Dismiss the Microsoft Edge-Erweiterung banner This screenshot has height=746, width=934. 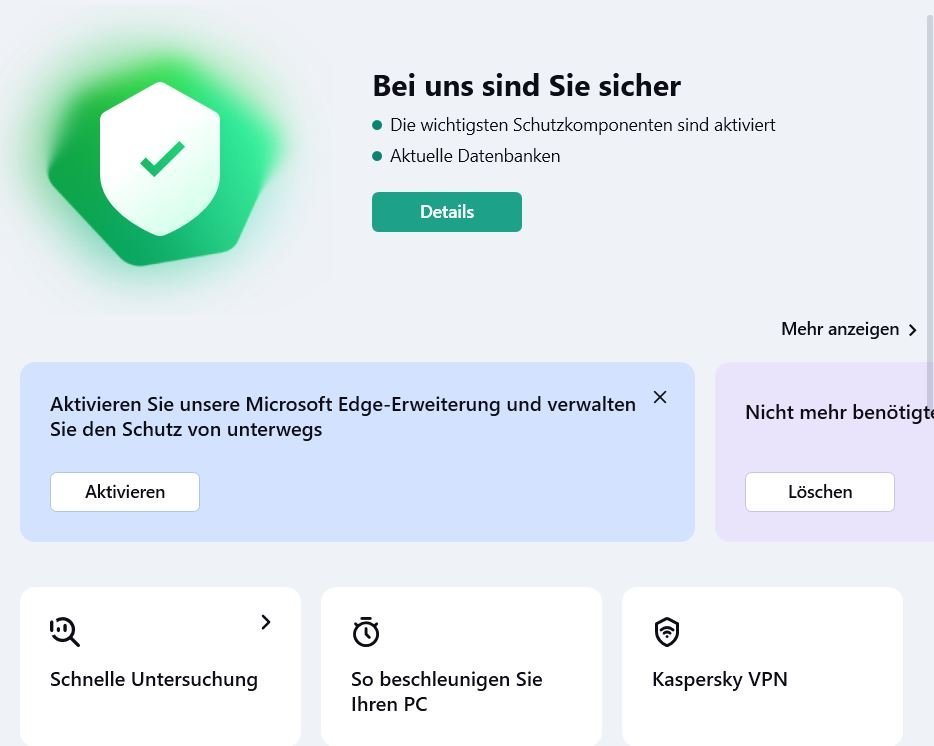(x=660, y=397)
